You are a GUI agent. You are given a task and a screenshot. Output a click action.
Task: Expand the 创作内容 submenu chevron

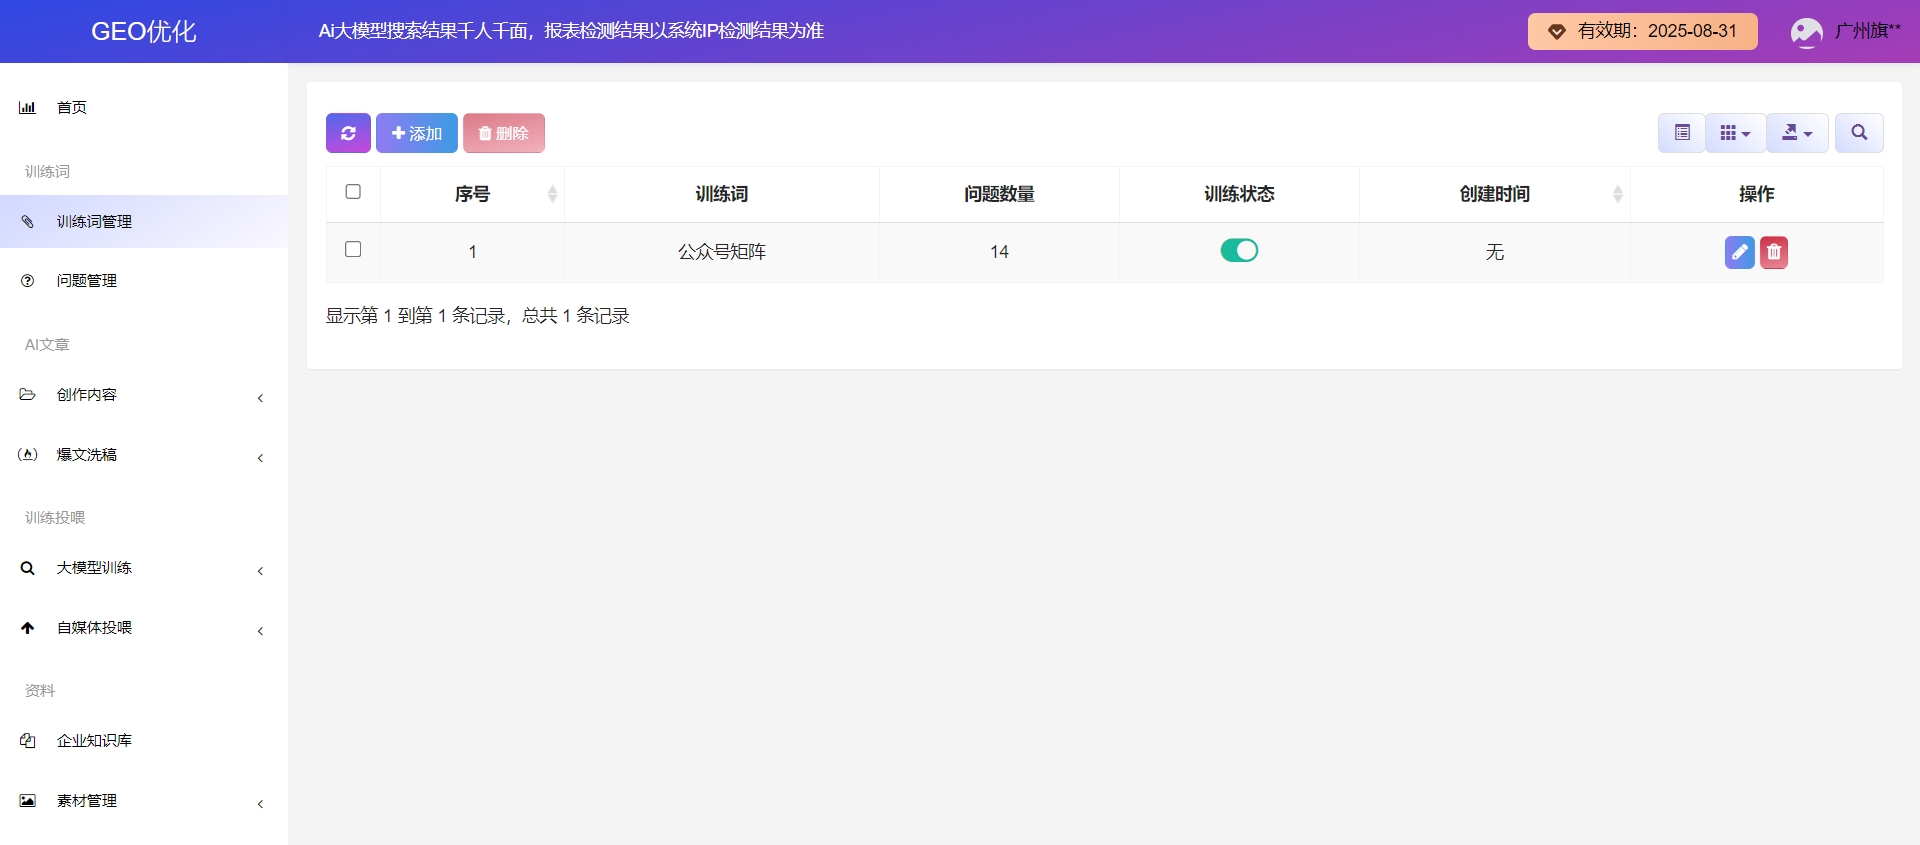click(x=260, y=398)
